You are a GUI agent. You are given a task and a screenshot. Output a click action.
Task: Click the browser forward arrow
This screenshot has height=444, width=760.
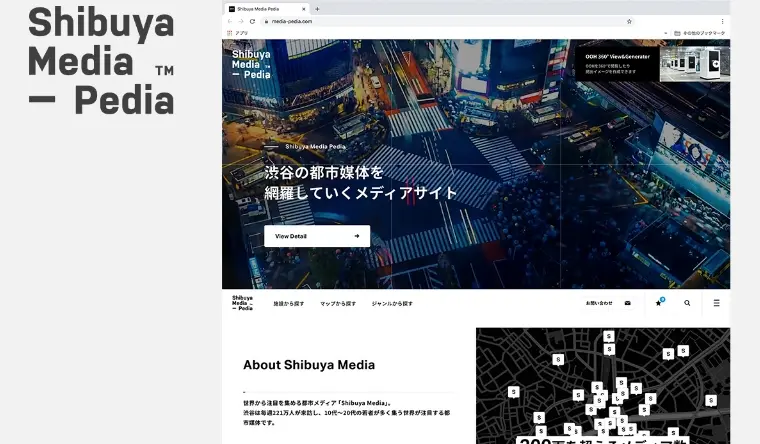[x=241, y=21]
